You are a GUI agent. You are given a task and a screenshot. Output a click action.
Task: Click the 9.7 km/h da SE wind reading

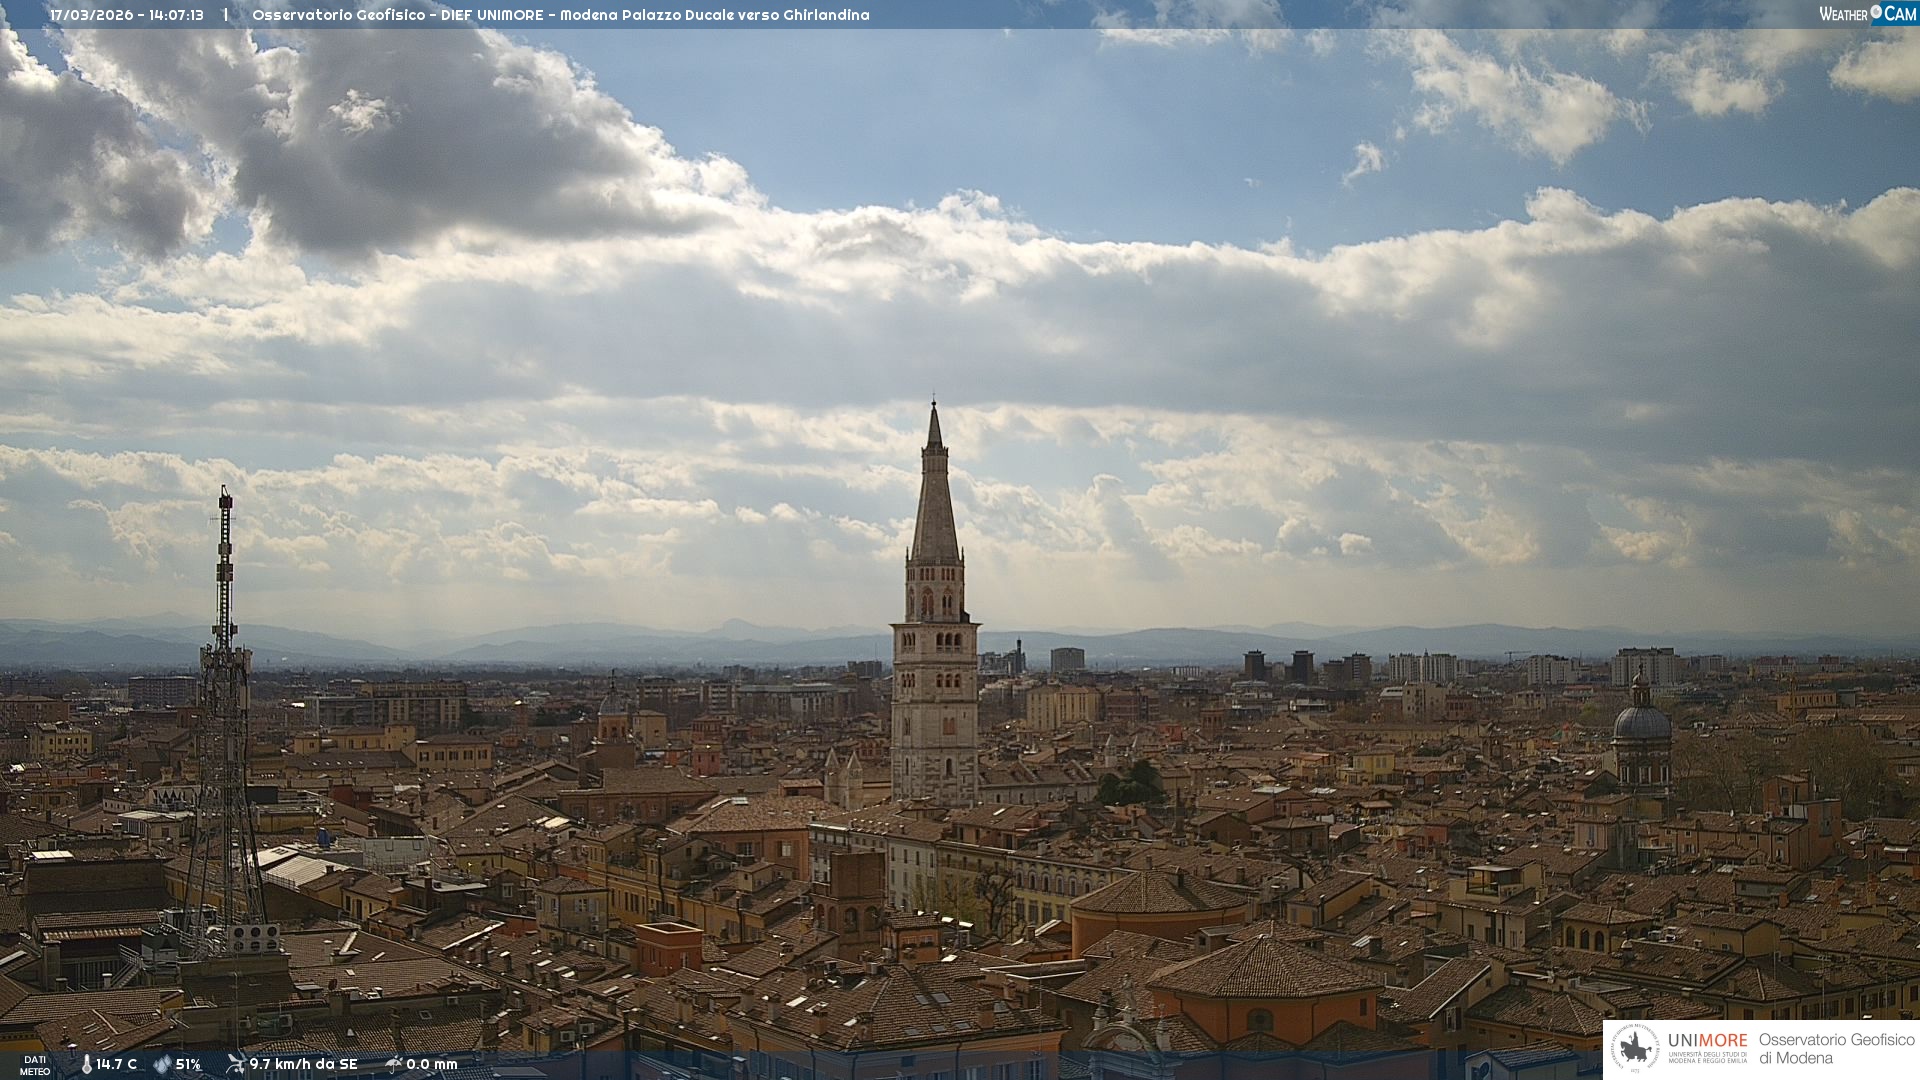click(303, 1064)
